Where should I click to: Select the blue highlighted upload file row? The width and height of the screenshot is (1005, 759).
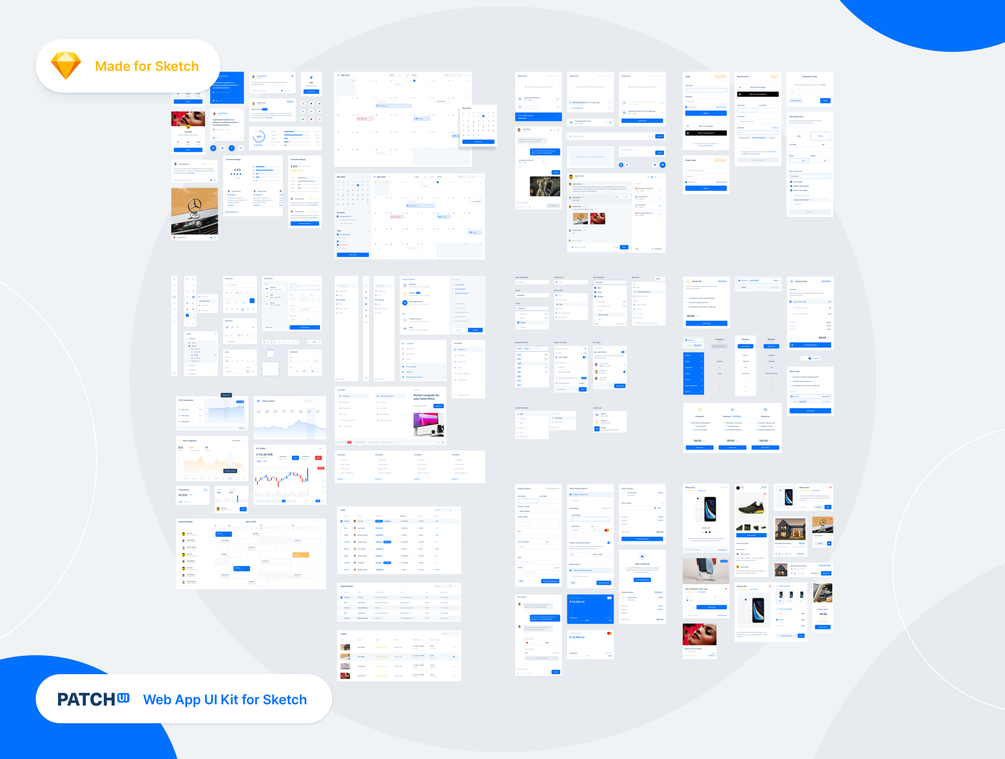click(x=538, y=117)
